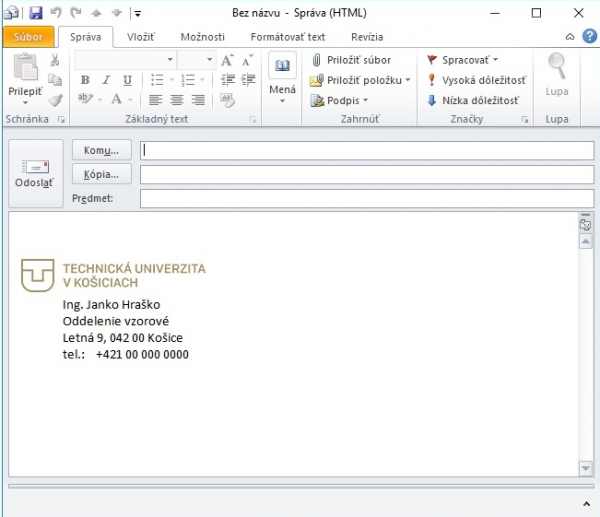Screen dimensions: 600x517
Task: Open the Základný text dialog launcher
Action: [x=253, y=120]
